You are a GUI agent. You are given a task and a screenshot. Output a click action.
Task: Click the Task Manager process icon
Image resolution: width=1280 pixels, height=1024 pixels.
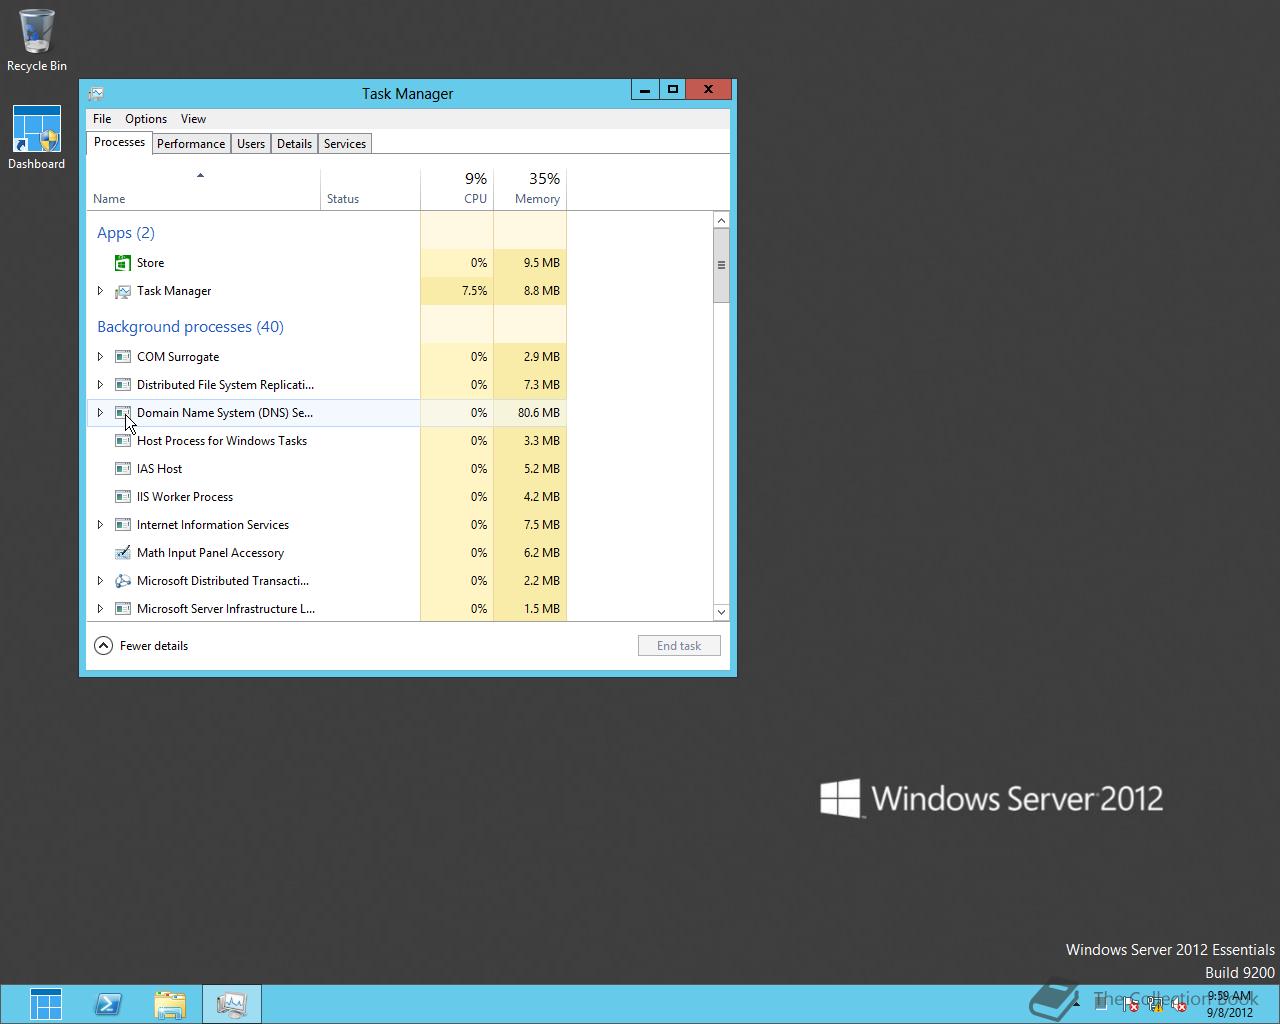click(123, 291)
